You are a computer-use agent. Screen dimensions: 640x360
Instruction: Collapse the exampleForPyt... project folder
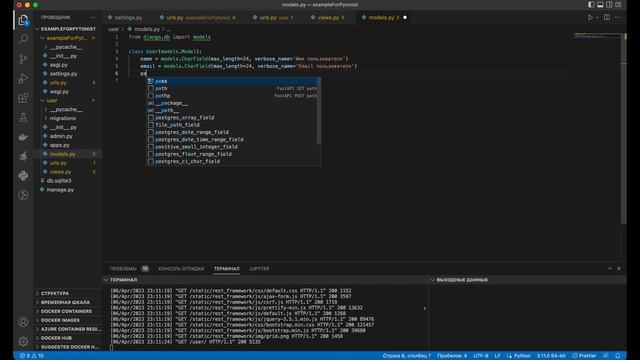pyautogui.click(x=68, y=38)
